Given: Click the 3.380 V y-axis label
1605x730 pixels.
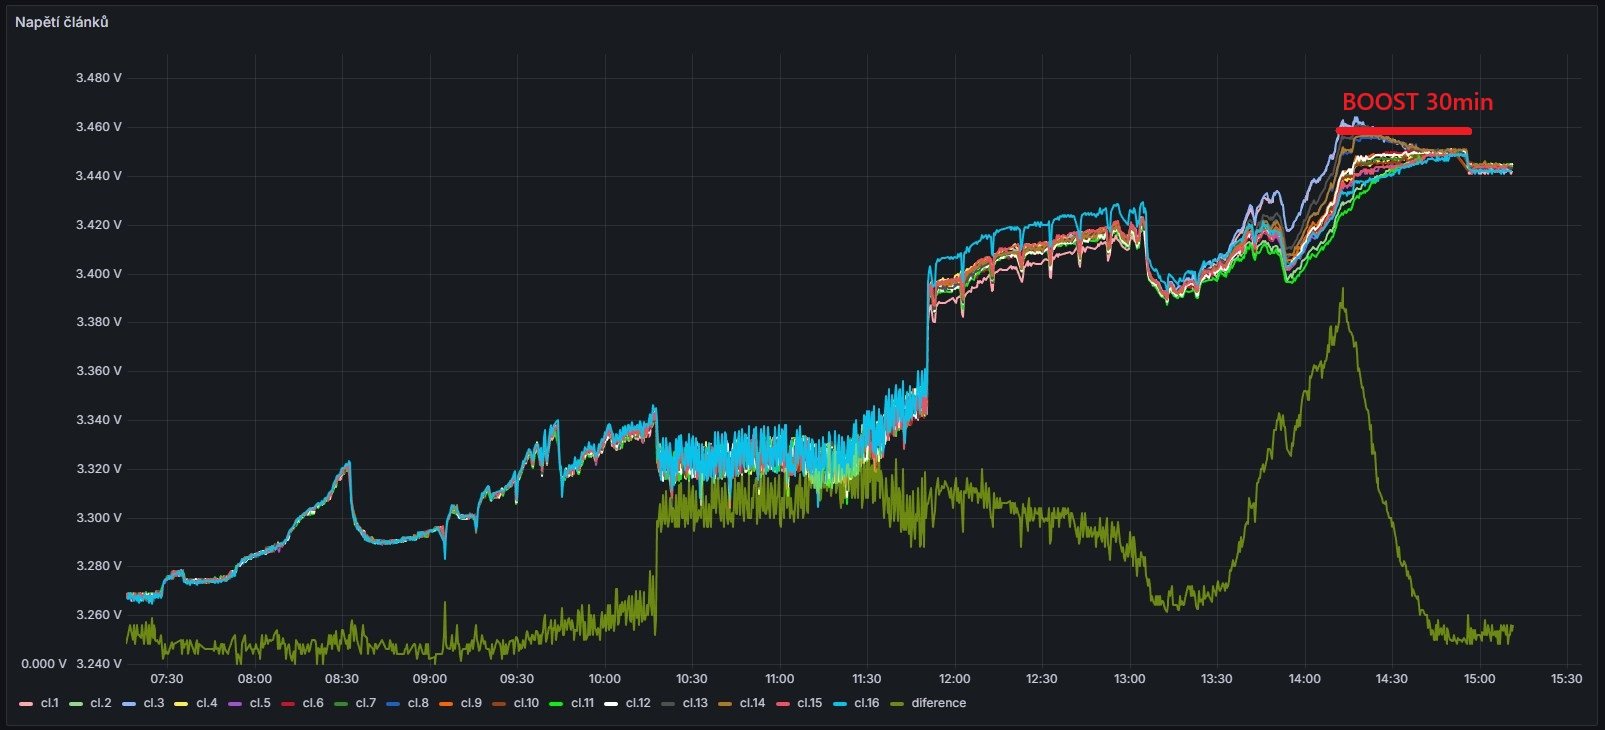Looking at the screenshot, I should click(99, 322).
